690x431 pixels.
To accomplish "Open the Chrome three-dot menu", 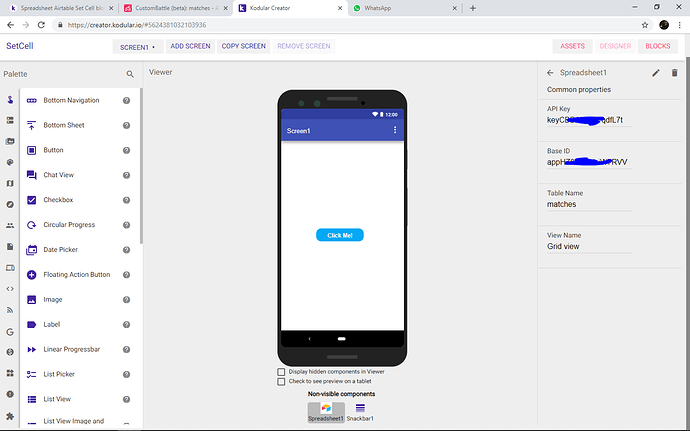I will [679, 25].
